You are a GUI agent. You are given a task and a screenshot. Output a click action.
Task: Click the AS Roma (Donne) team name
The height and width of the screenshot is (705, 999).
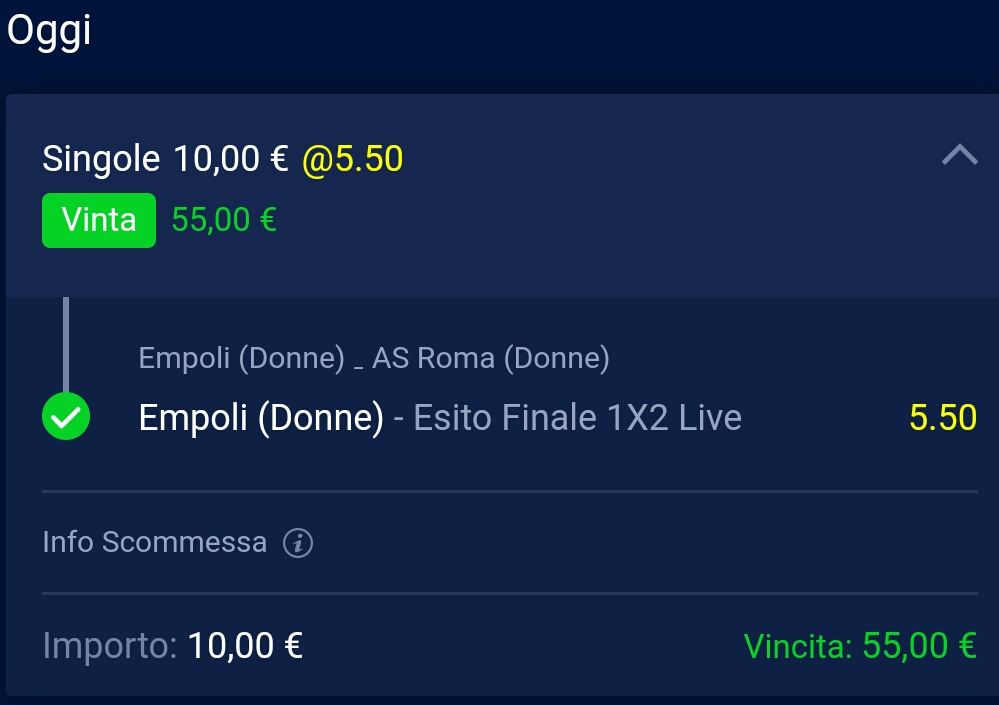point(491,358)
